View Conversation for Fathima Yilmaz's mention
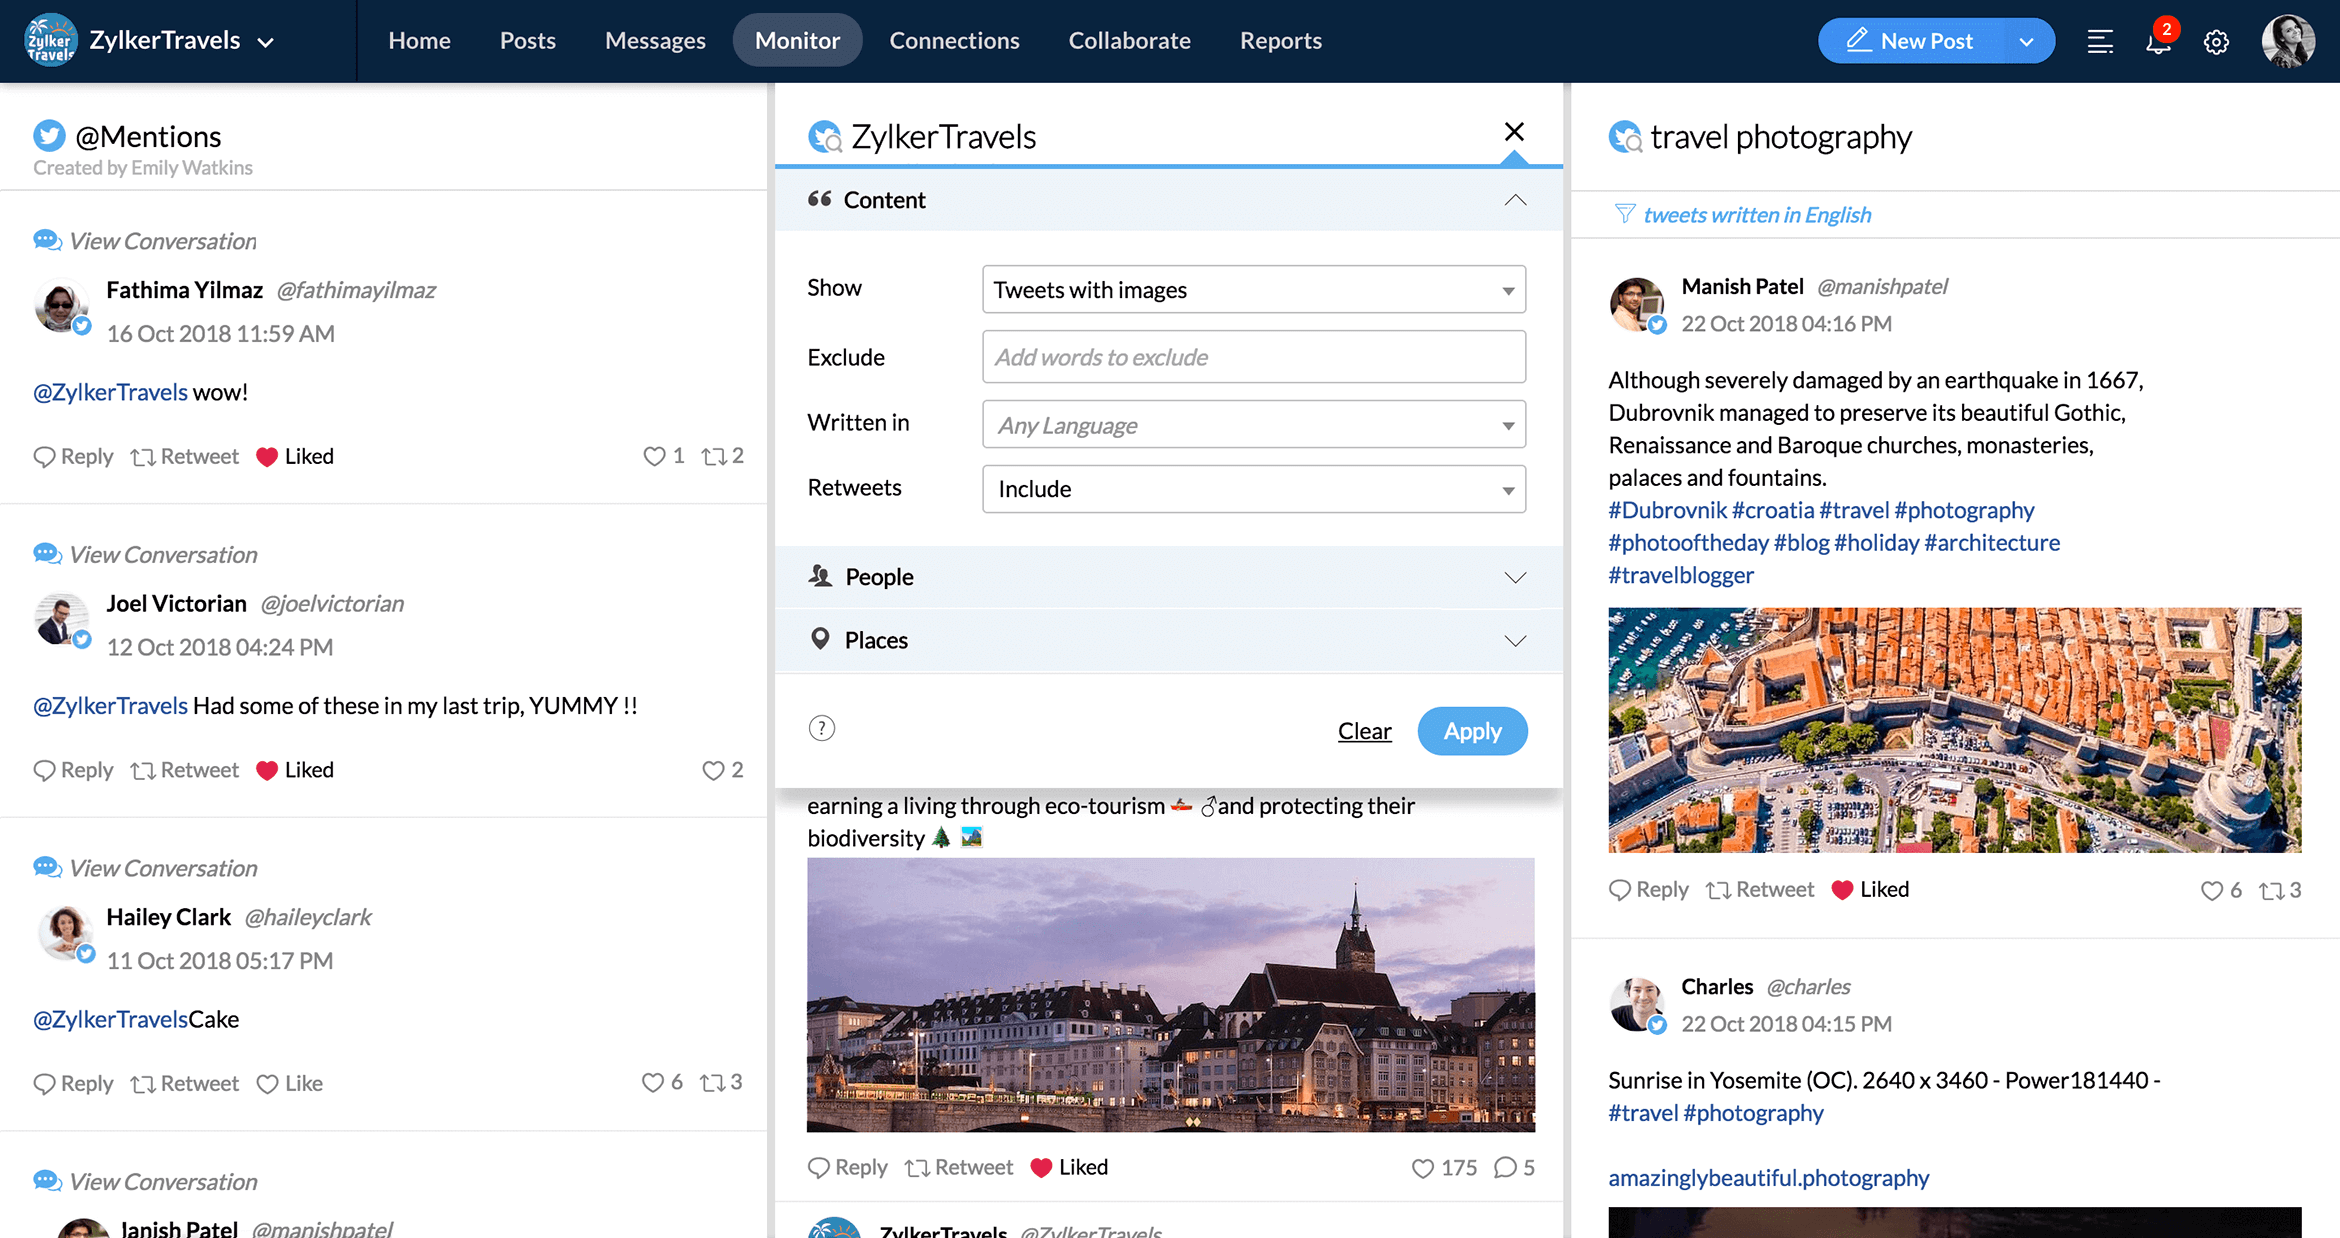Screen dimensions: 2340x1238 pyautogui.click(x=145, y=241)
